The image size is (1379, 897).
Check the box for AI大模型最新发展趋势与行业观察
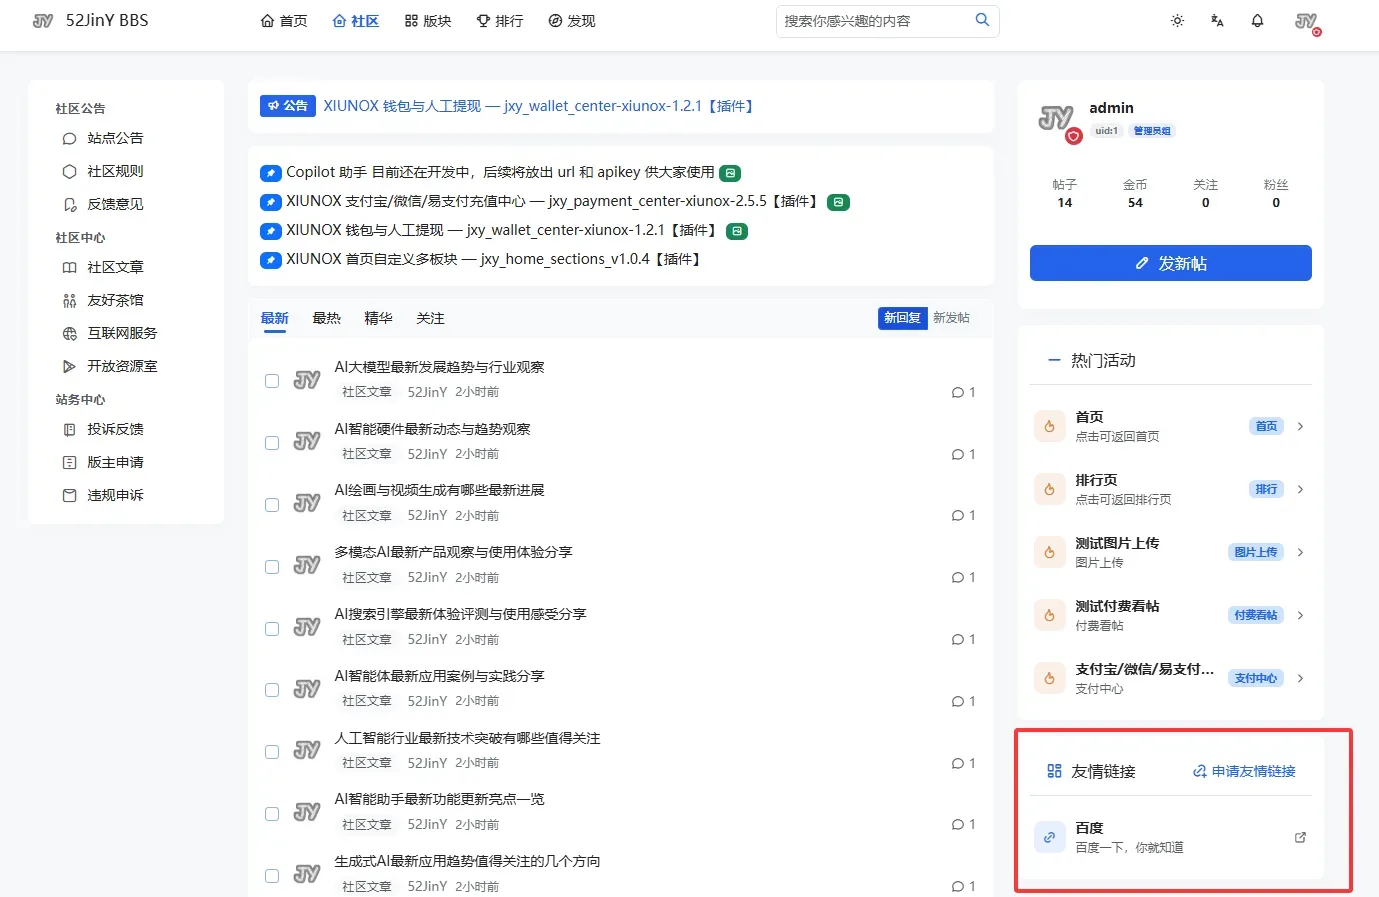(x=272, y=380)
